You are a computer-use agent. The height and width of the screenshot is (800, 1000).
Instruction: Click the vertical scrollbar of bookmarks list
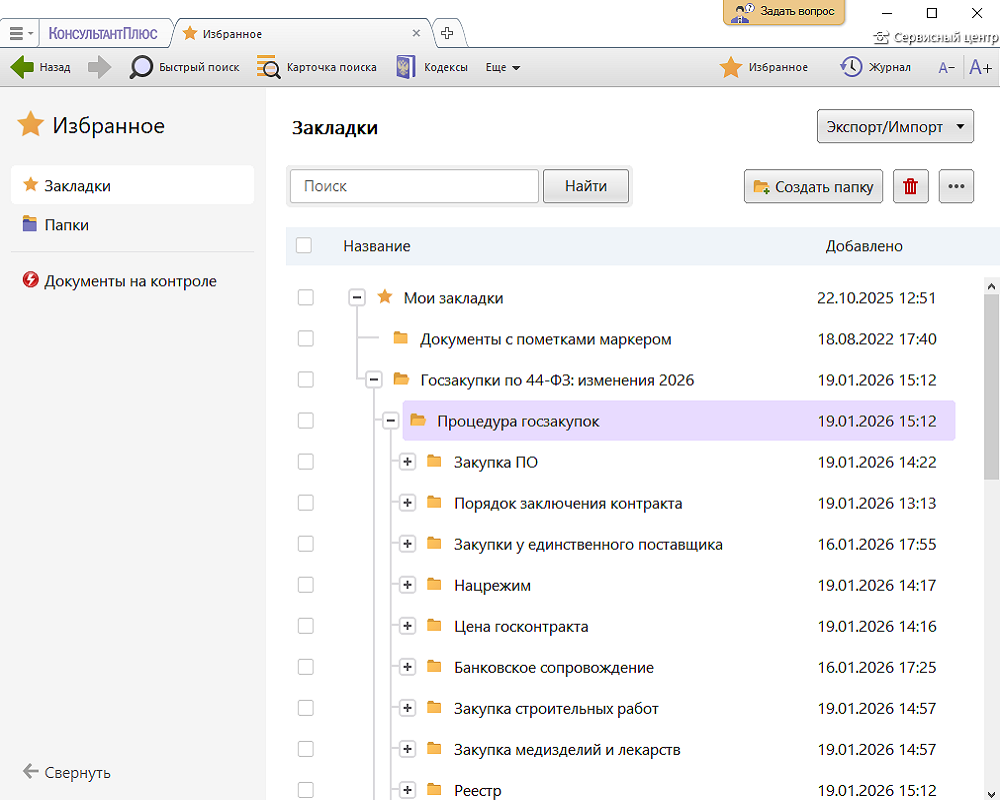pos(991,400)
